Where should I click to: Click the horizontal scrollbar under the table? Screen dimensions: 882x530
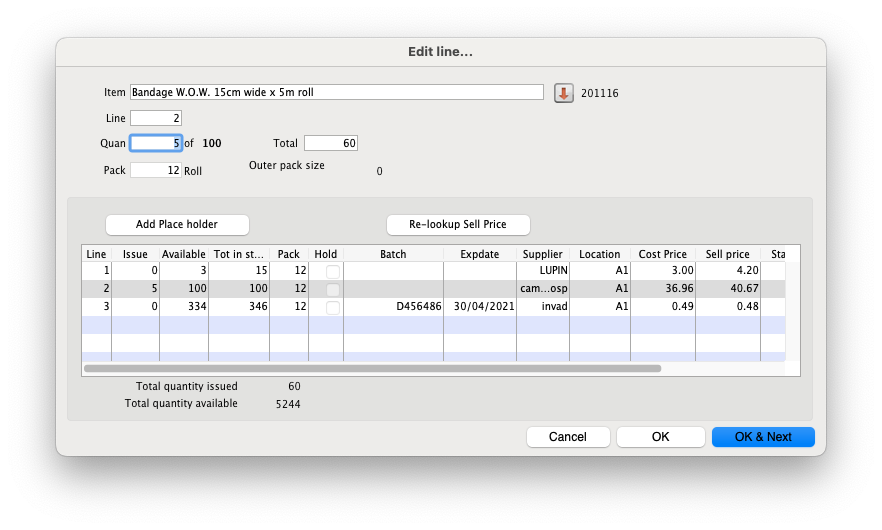pos(372,368)
